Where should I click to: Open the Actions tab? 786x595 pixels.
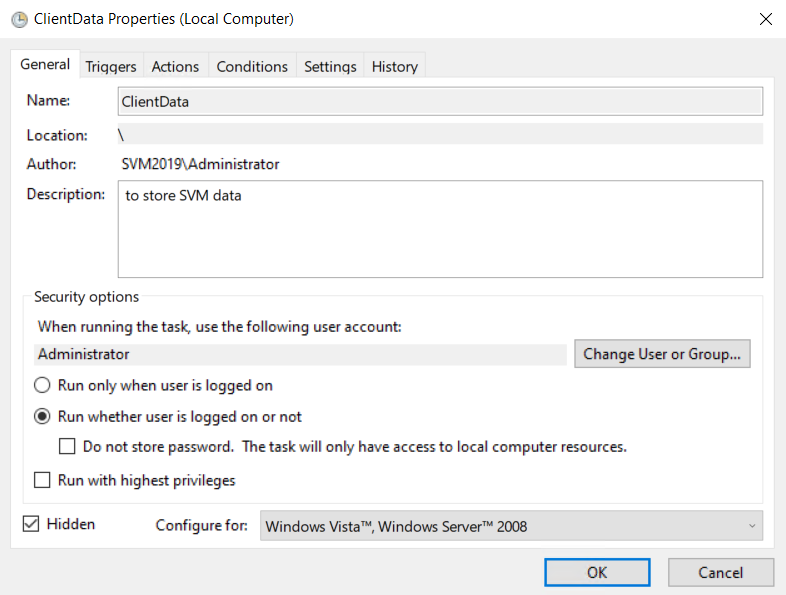pyautogui.click(x=175, y=66)
